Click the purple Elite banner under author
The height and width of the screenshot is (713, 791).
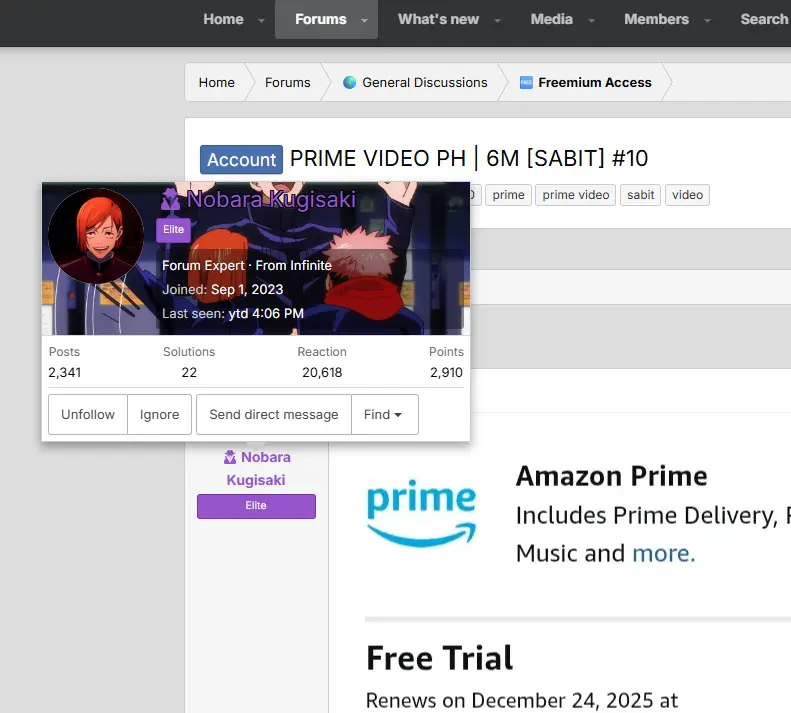click(x=256, y=506)
